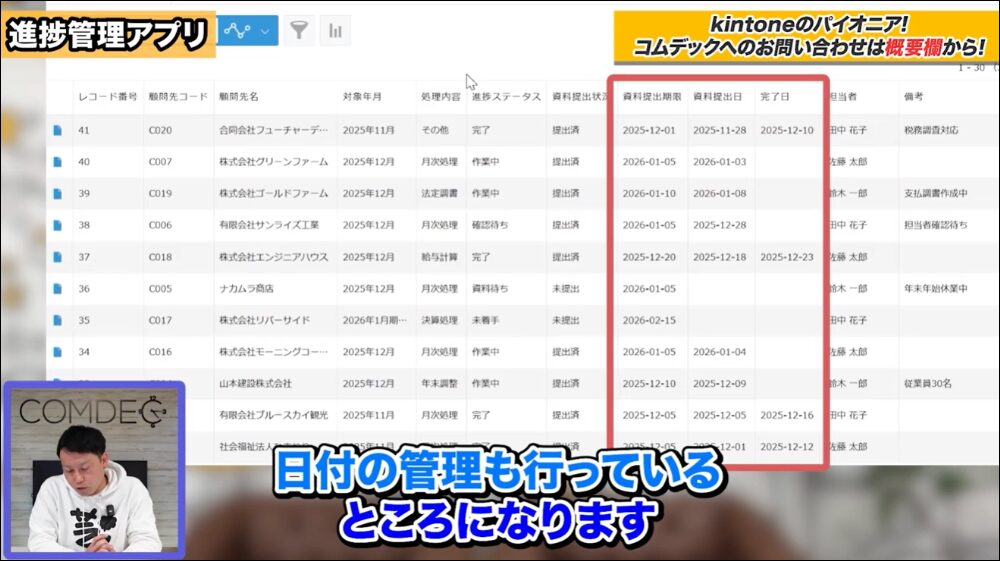Sort by レコード番号 column header
This screenshot has width=1000, height=561.
pyautogui.click(x=108, y=97)
